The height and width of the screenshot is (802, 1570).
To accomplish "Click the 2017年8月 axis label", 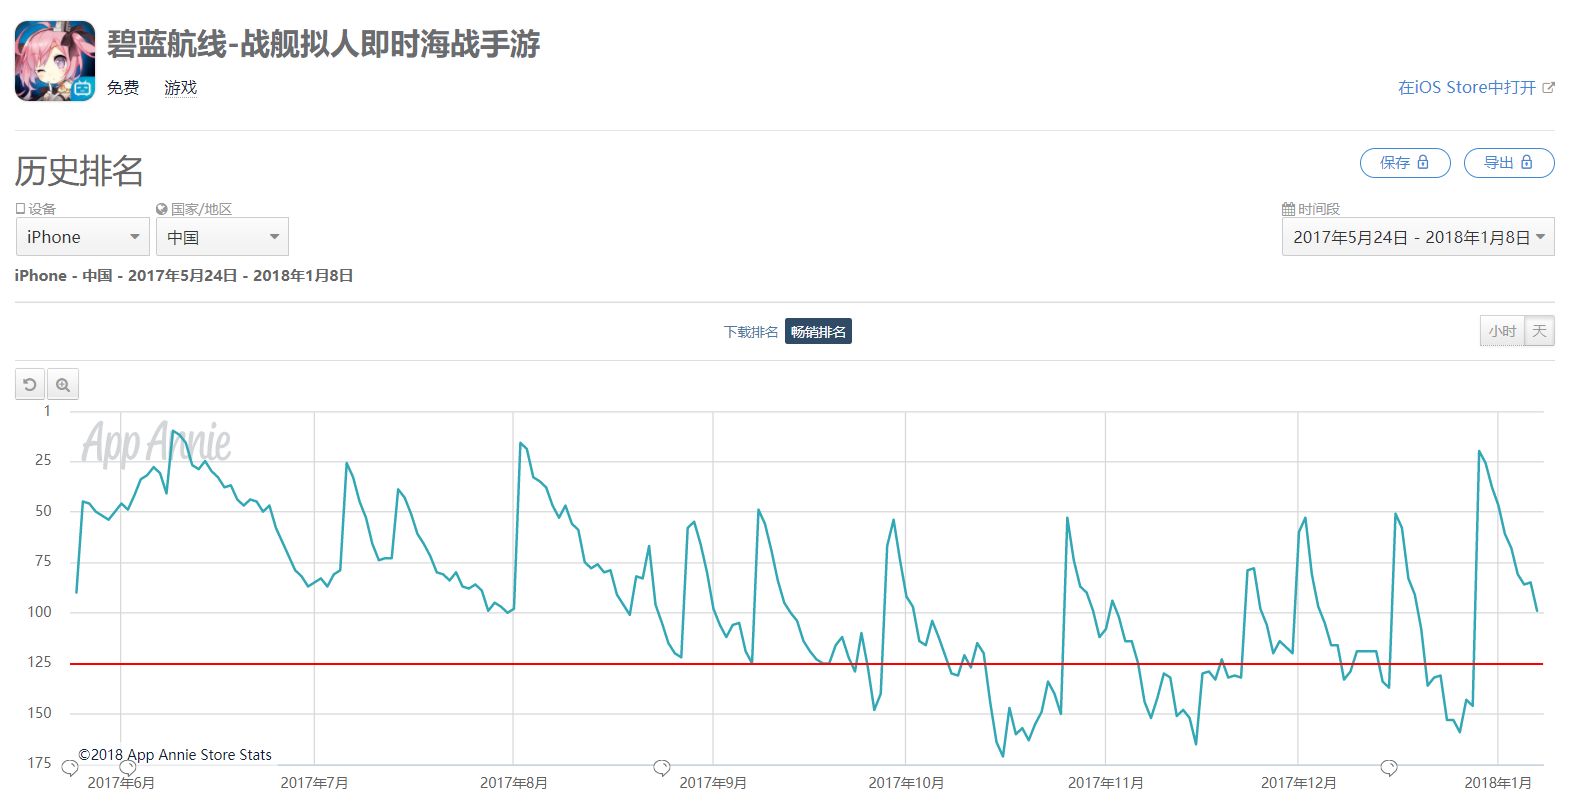I will click(514, 783).
